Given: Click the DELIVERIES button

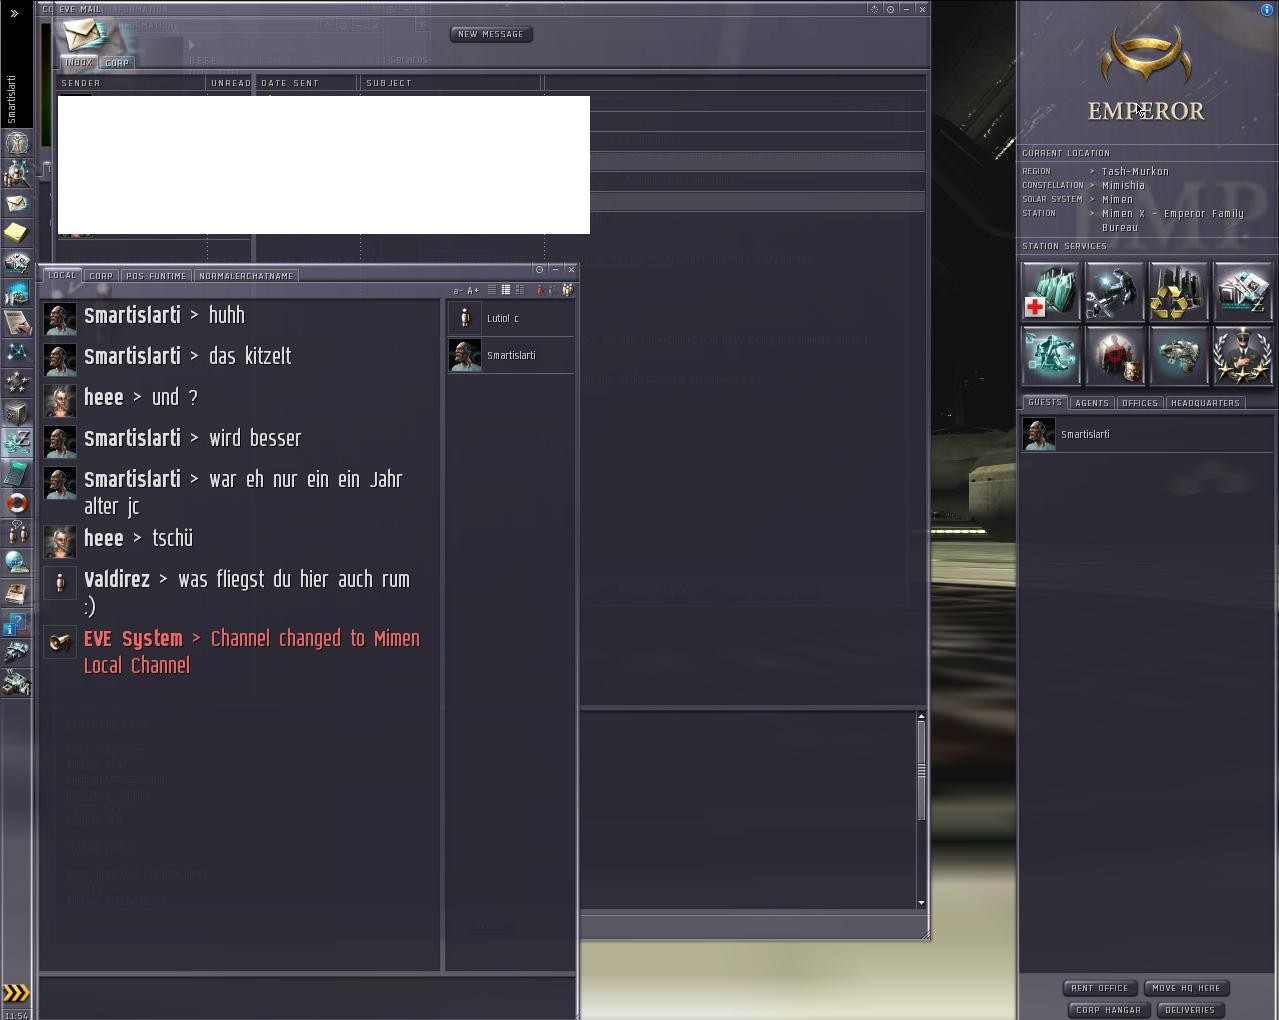Looking at the screenshot, I should [x=1190, y=1010].
